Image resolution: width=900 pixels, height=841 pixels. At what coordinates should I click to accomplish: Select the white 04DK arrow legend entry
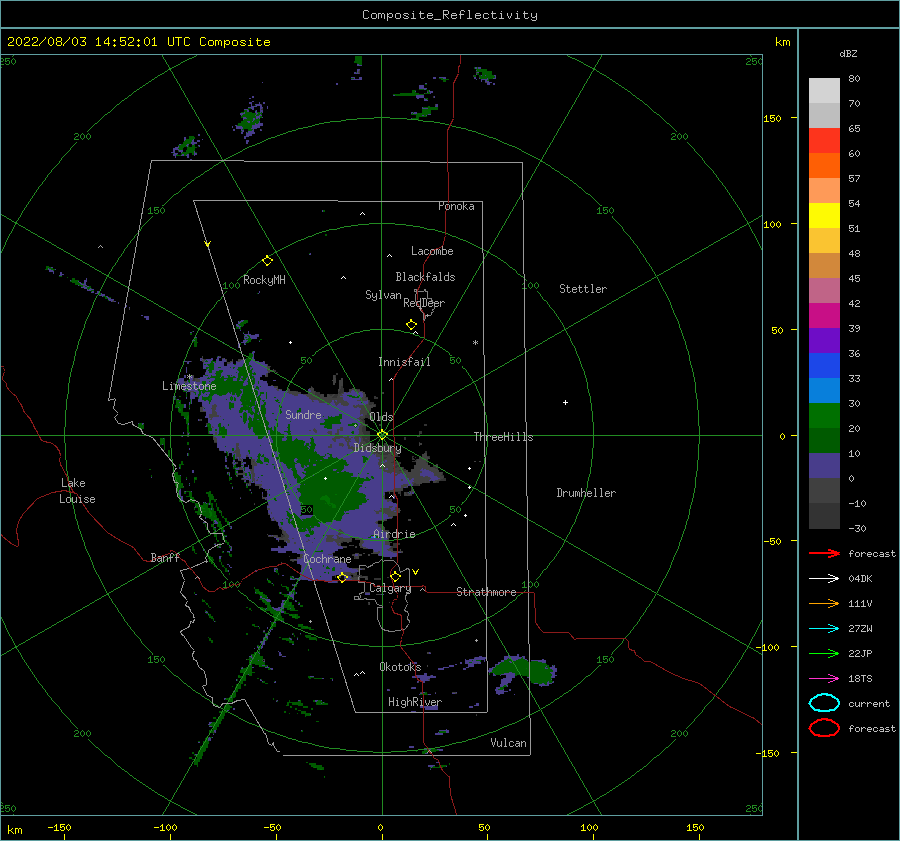point(824,578)
